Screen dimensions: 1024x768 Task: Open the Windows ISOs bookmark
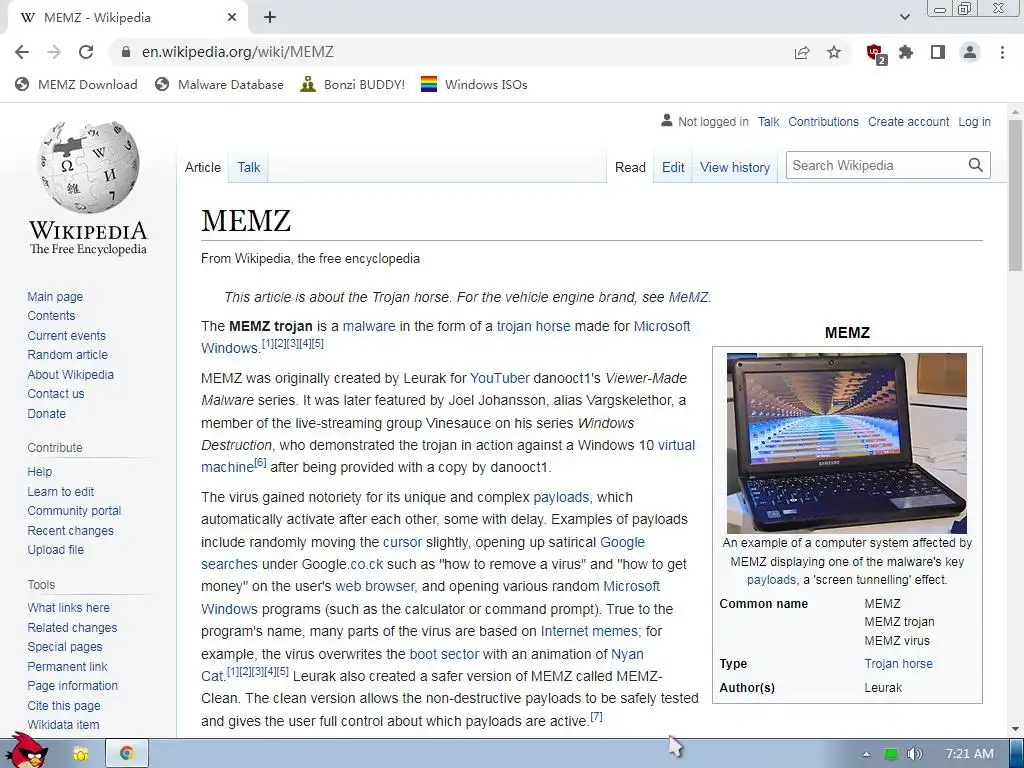click(x=474, y=84)
